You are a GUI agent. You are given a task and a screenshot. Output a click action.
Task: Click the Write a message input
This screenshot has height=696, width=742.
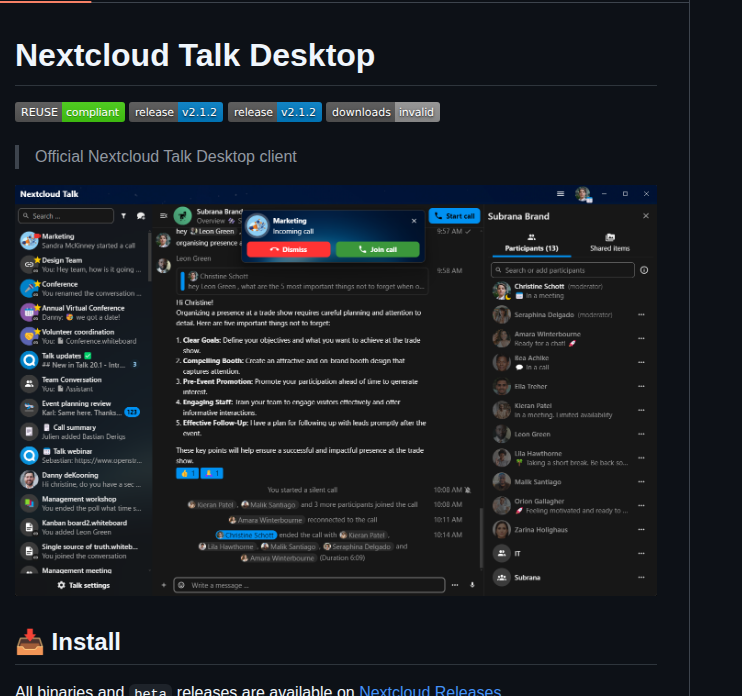(309, 585)
